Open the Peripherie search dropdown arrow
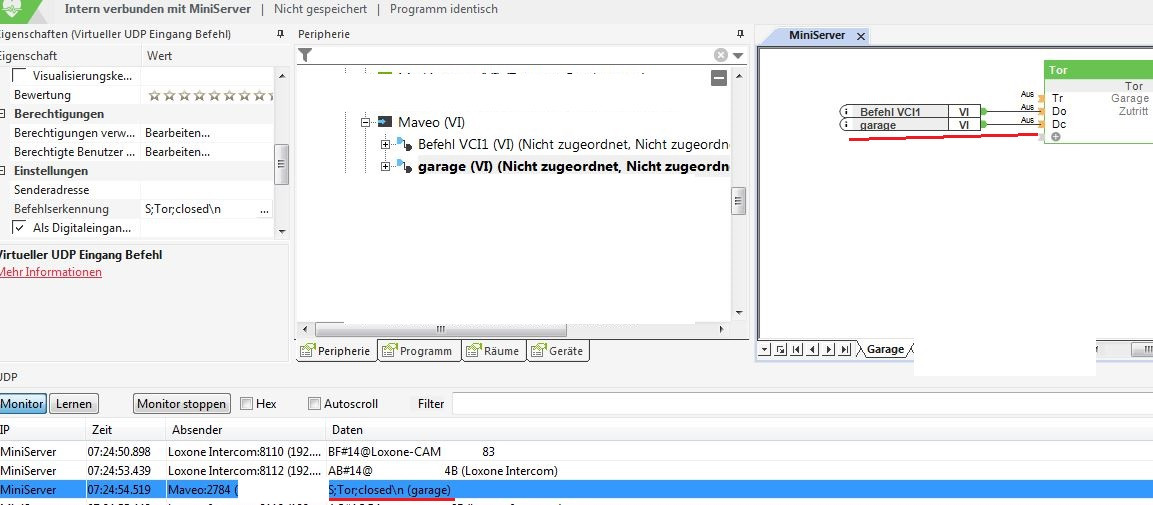 (738, 56)
